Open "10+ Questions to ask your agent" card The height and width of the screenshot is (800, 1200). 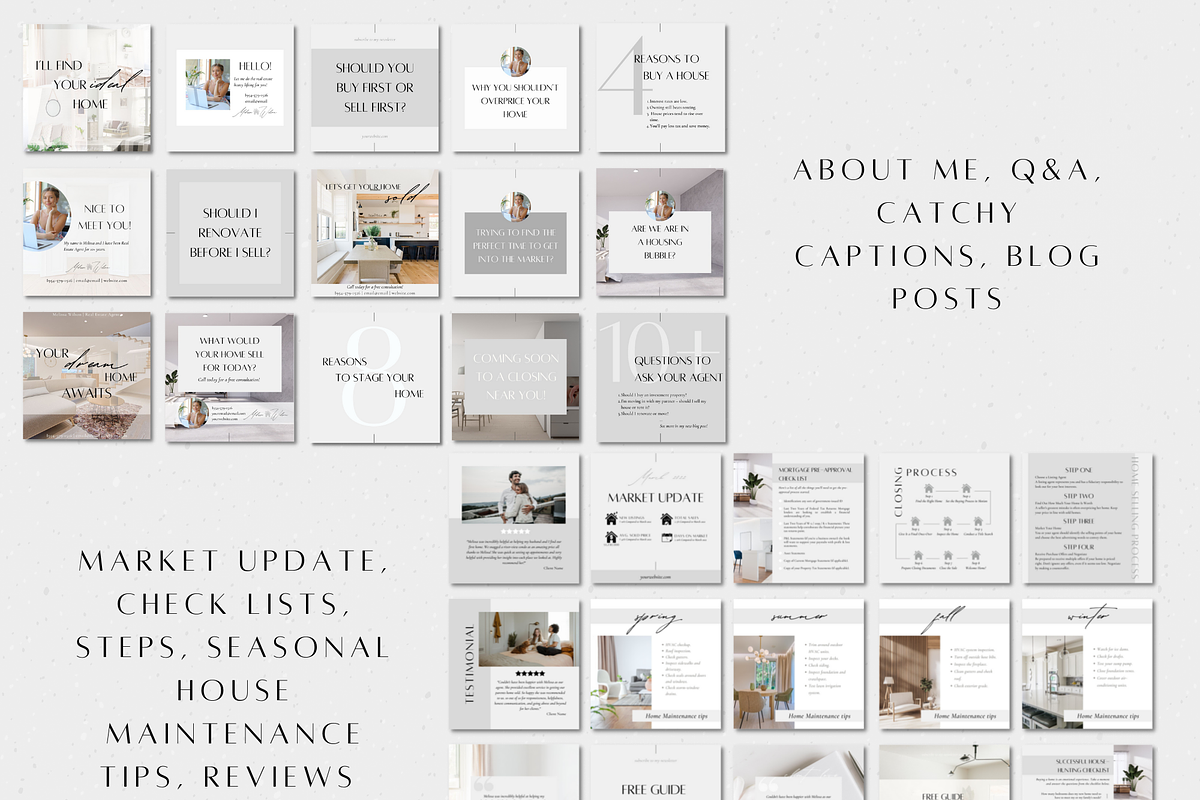coord(661,376)
